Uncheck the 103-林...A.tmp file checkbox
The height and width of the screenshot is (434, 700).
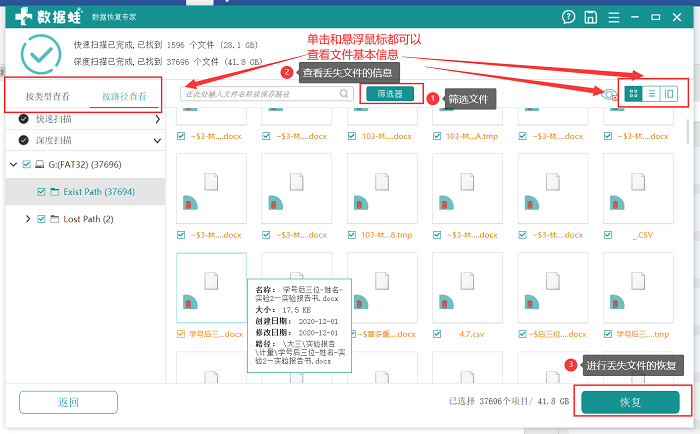tap(437, 136)
